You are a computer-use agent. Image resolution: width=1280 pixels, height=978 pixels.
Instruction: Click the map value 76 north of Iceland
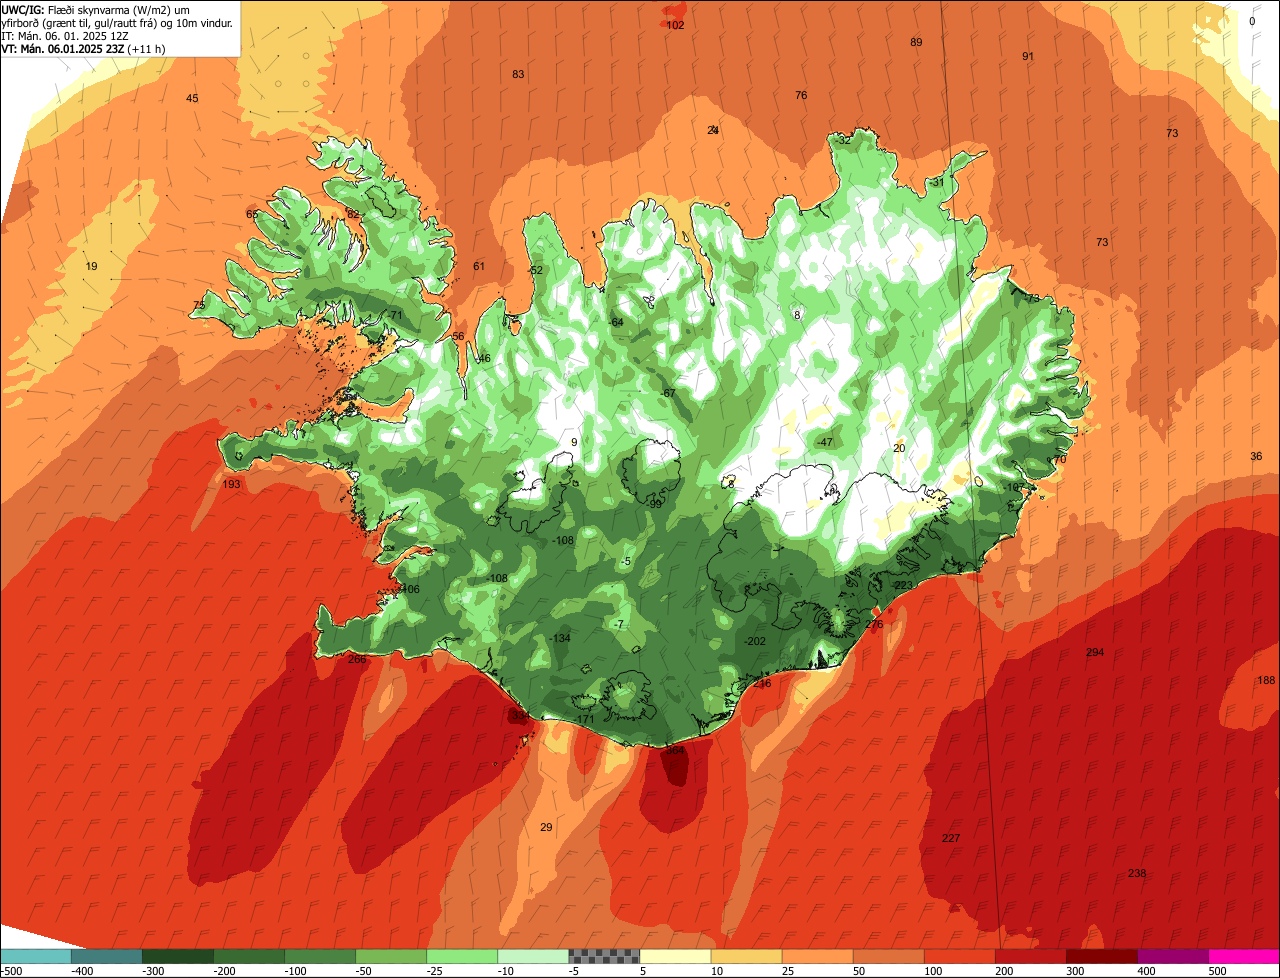[801, 95]
